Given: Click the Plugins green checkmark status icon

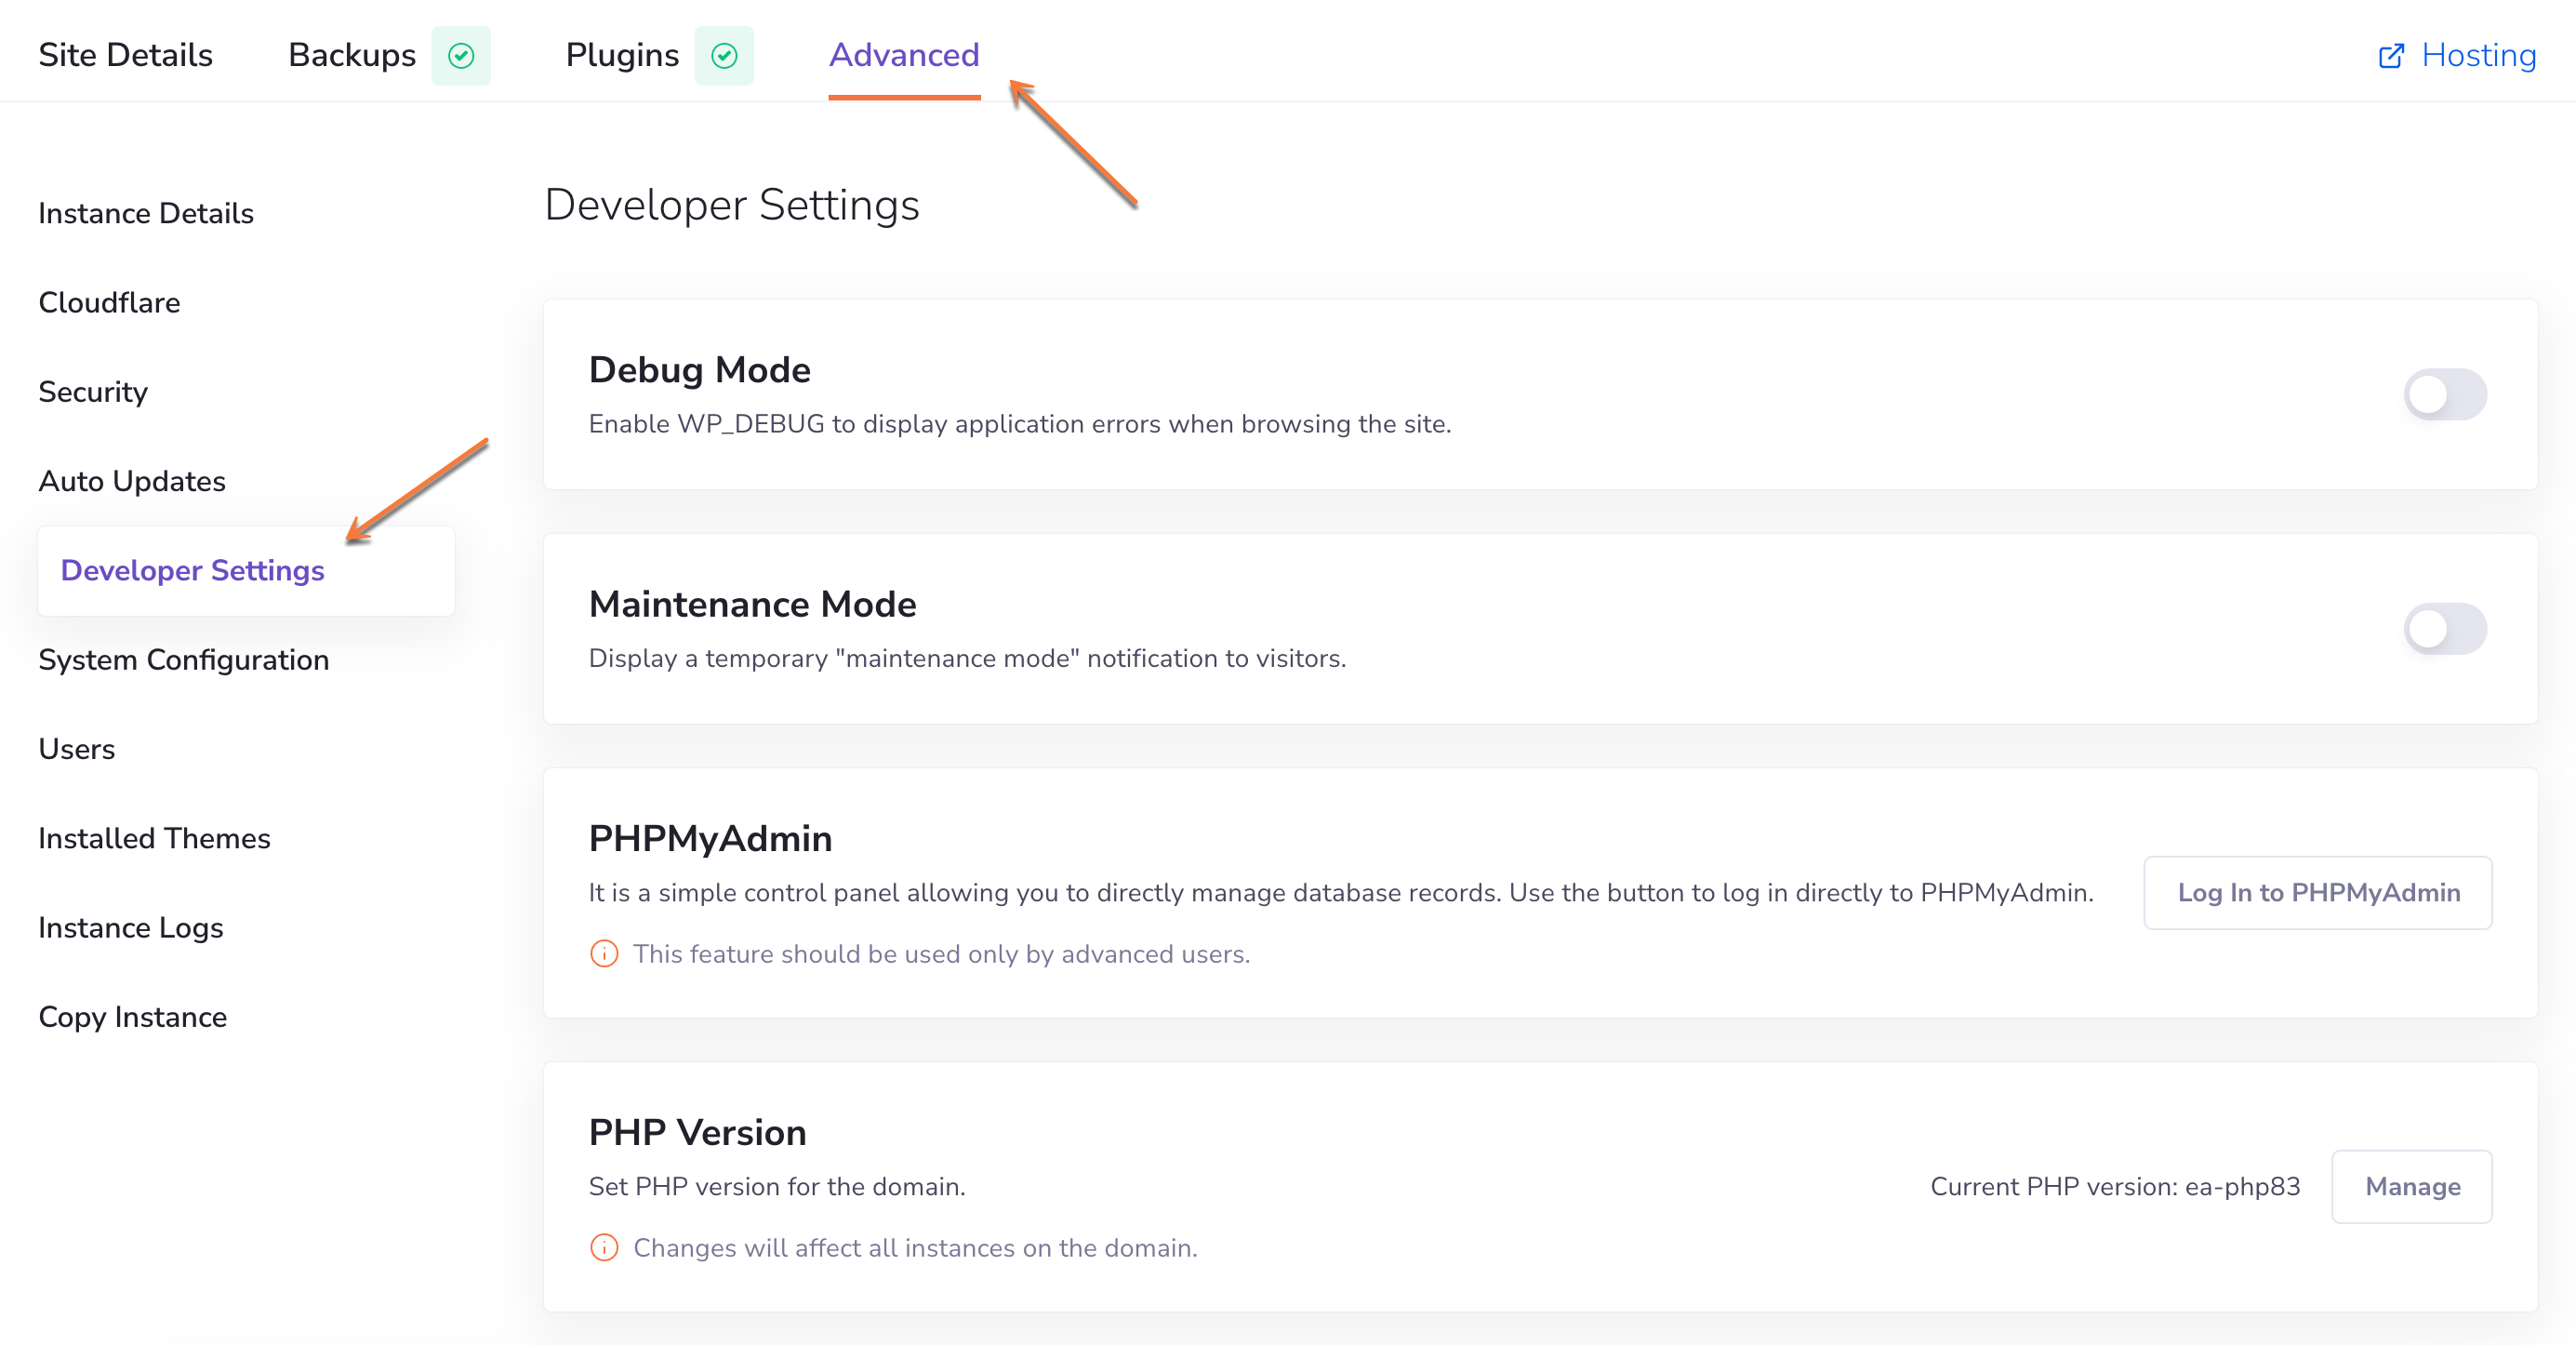Looking at the screenshot, I should [x=724, y=55].
